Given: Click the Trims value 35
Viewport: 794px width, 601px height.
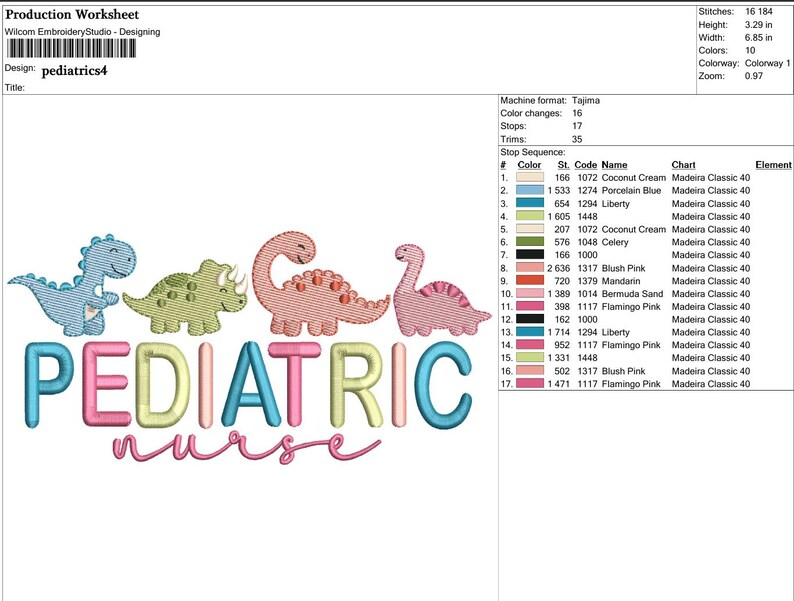Looking at the screenshot, I should (x=577, y=139).
